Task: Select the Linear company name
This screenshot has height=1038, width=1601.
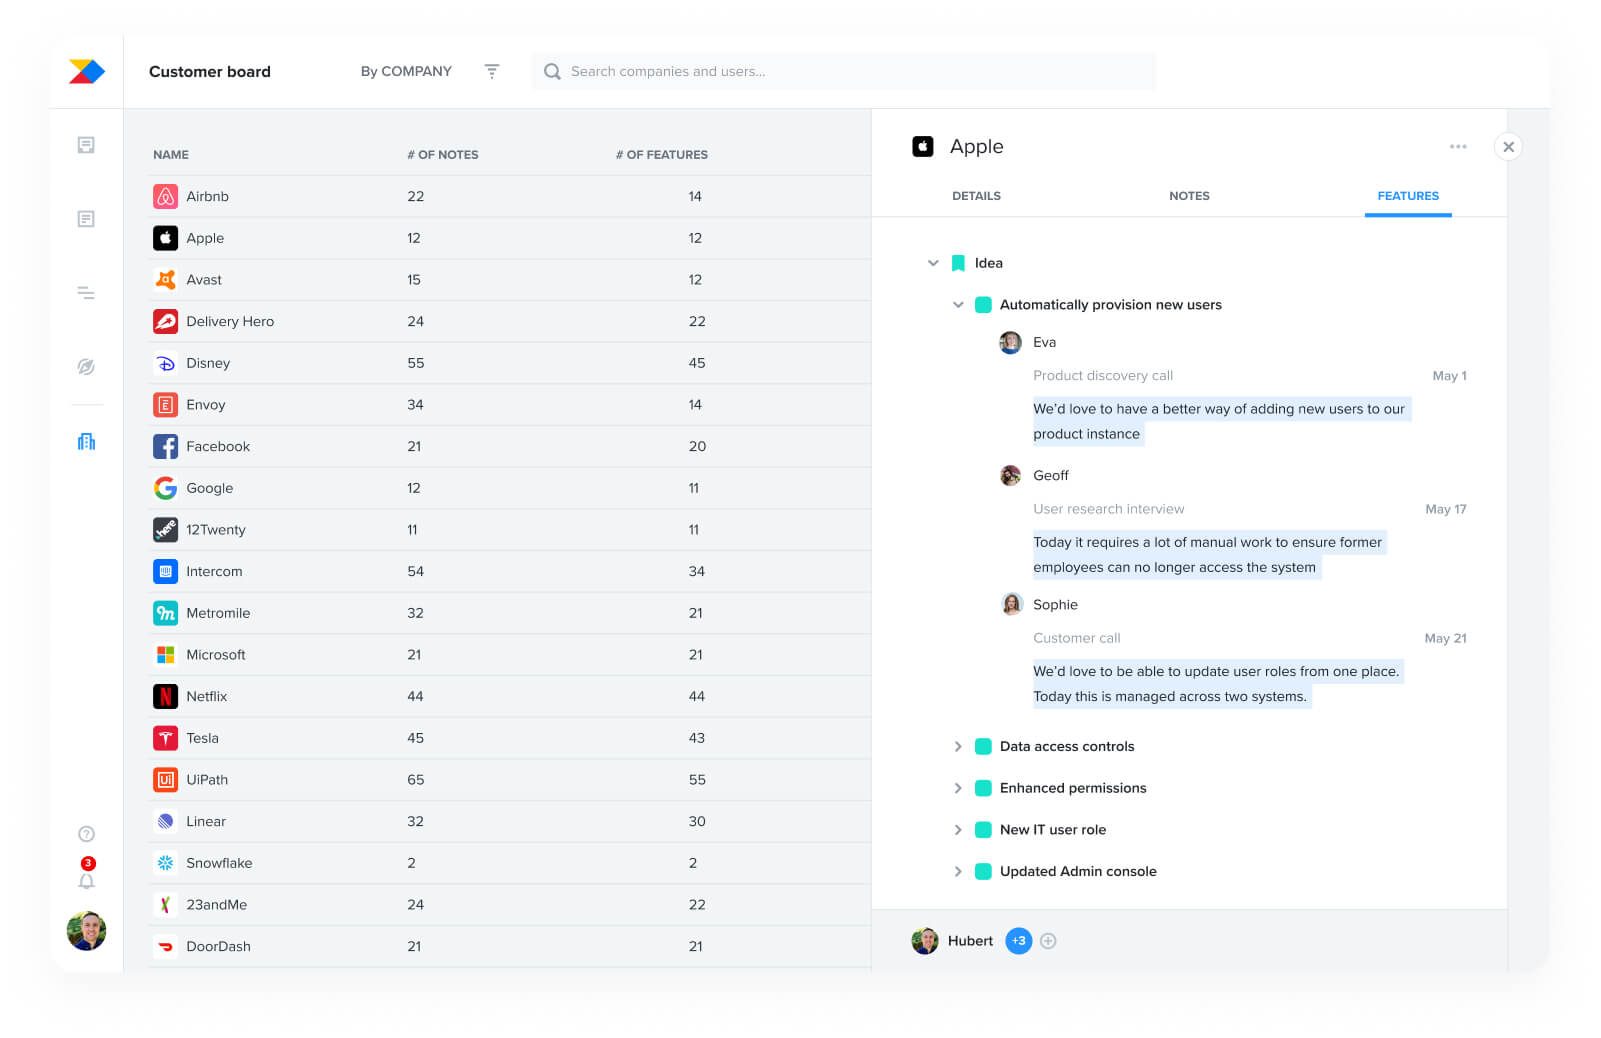Action: point(206,822)
